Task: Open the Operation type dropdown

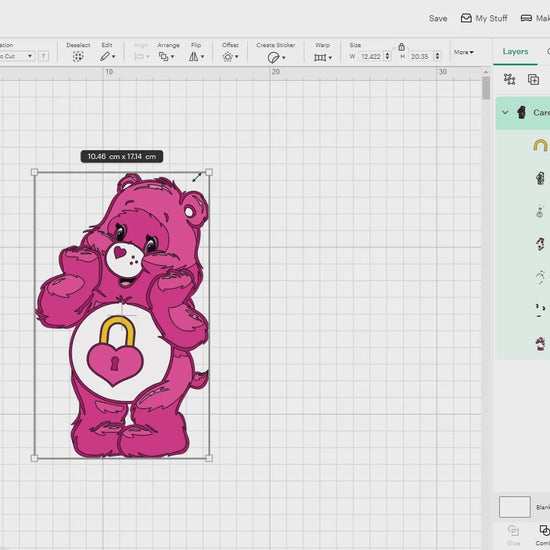Action: [16, 56]
